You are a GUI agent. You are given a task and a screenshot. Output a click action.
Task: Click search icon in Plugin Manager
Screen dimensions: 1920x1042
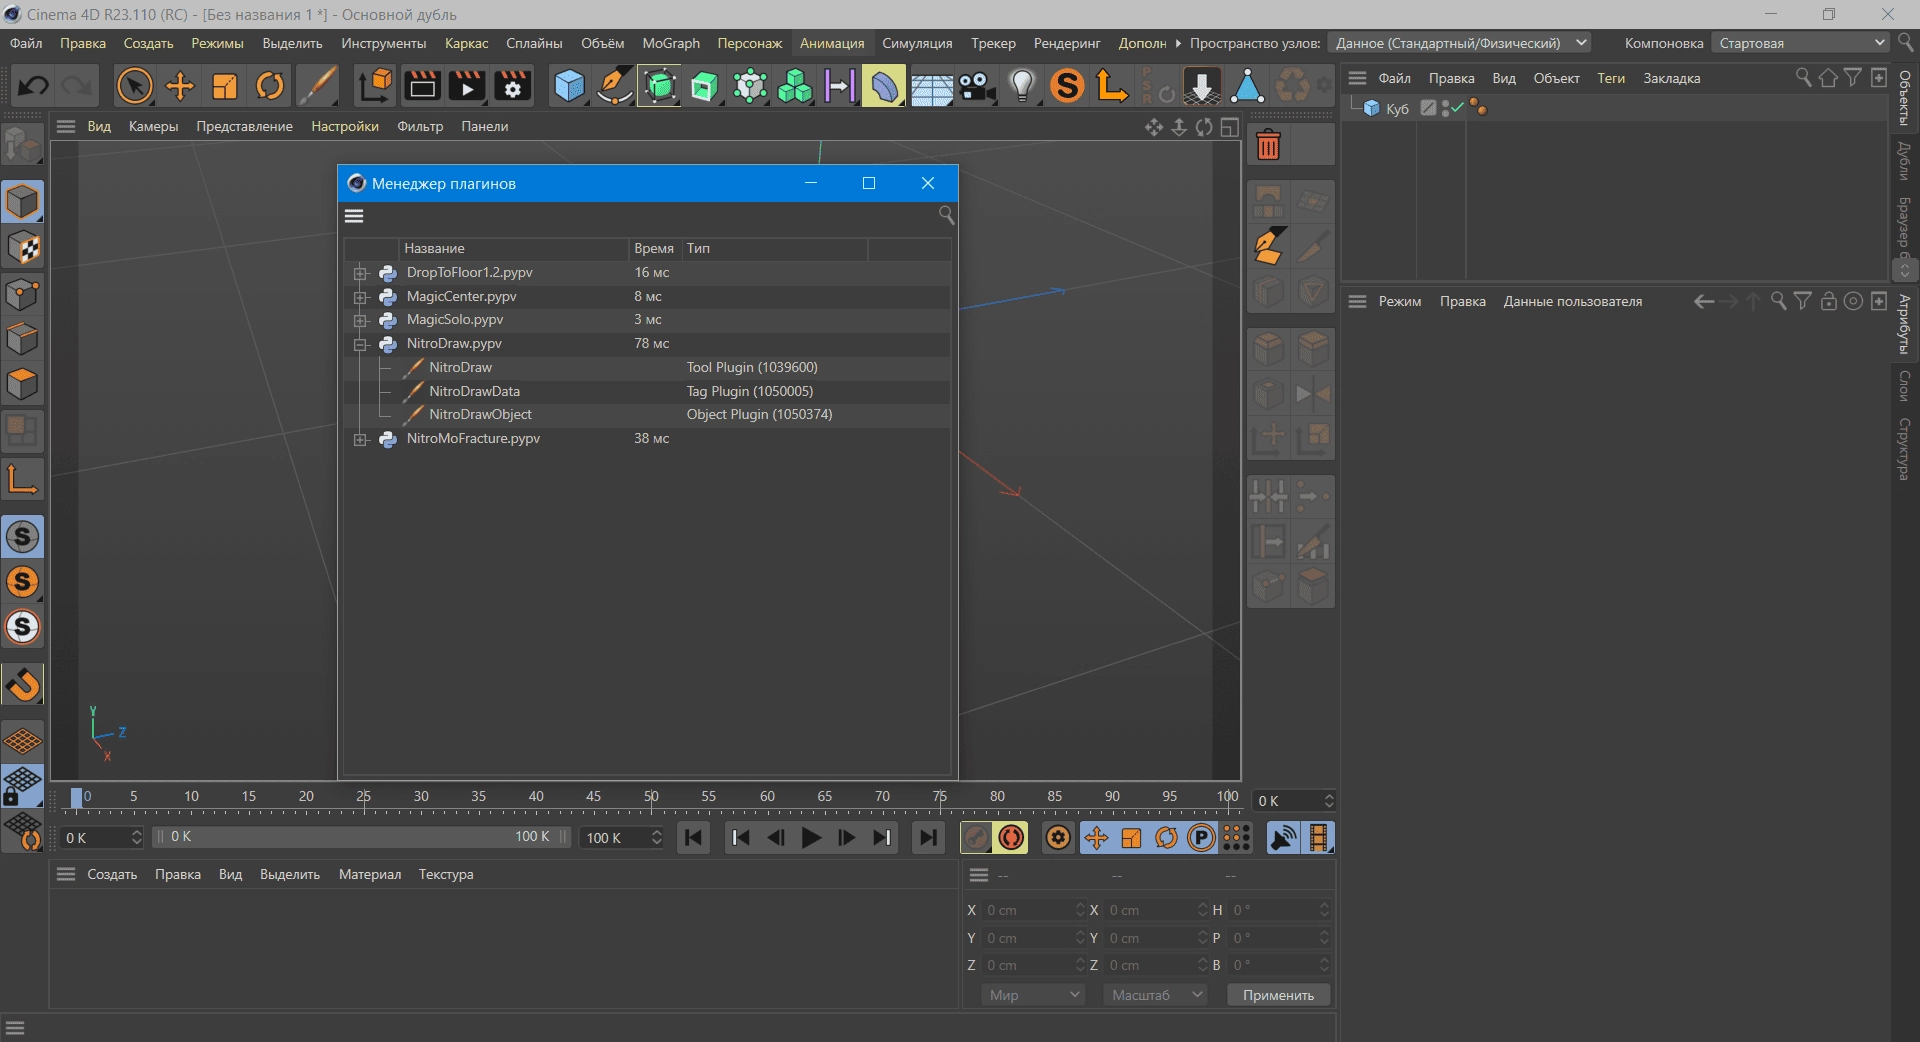(946, 215)
